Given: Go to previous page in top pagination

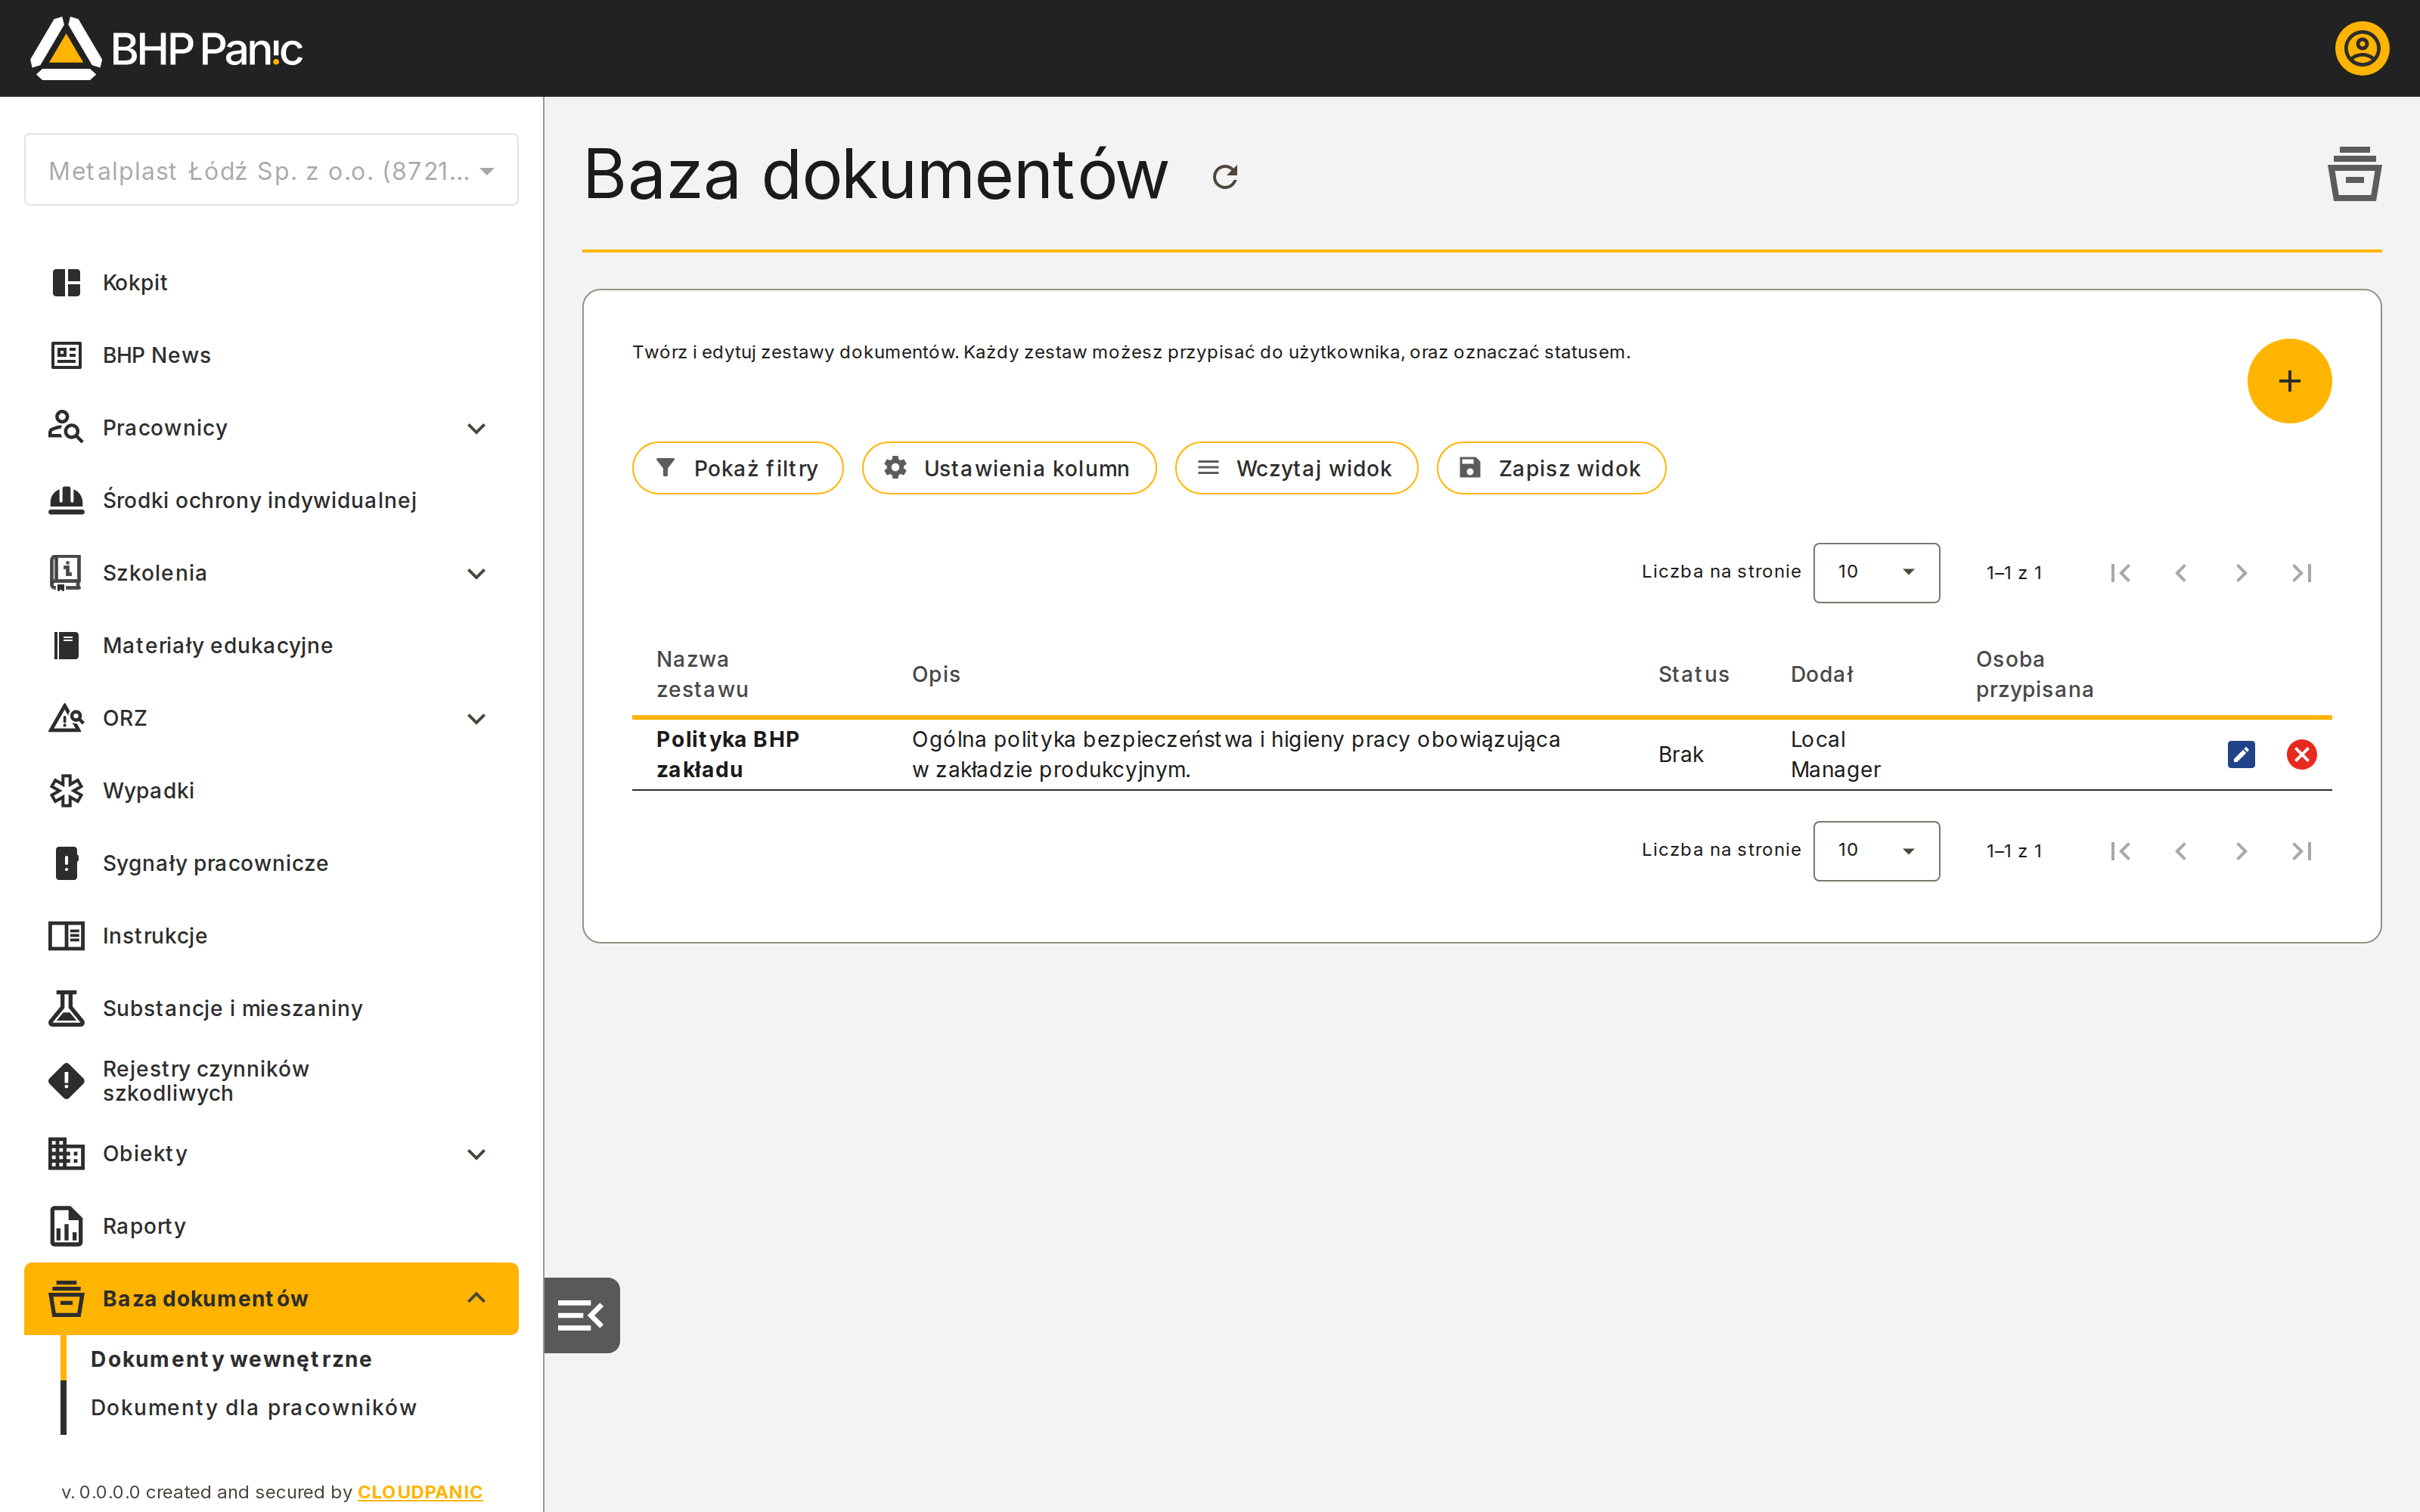Looking at the screenshot, I should click(x=2181, y=573).
